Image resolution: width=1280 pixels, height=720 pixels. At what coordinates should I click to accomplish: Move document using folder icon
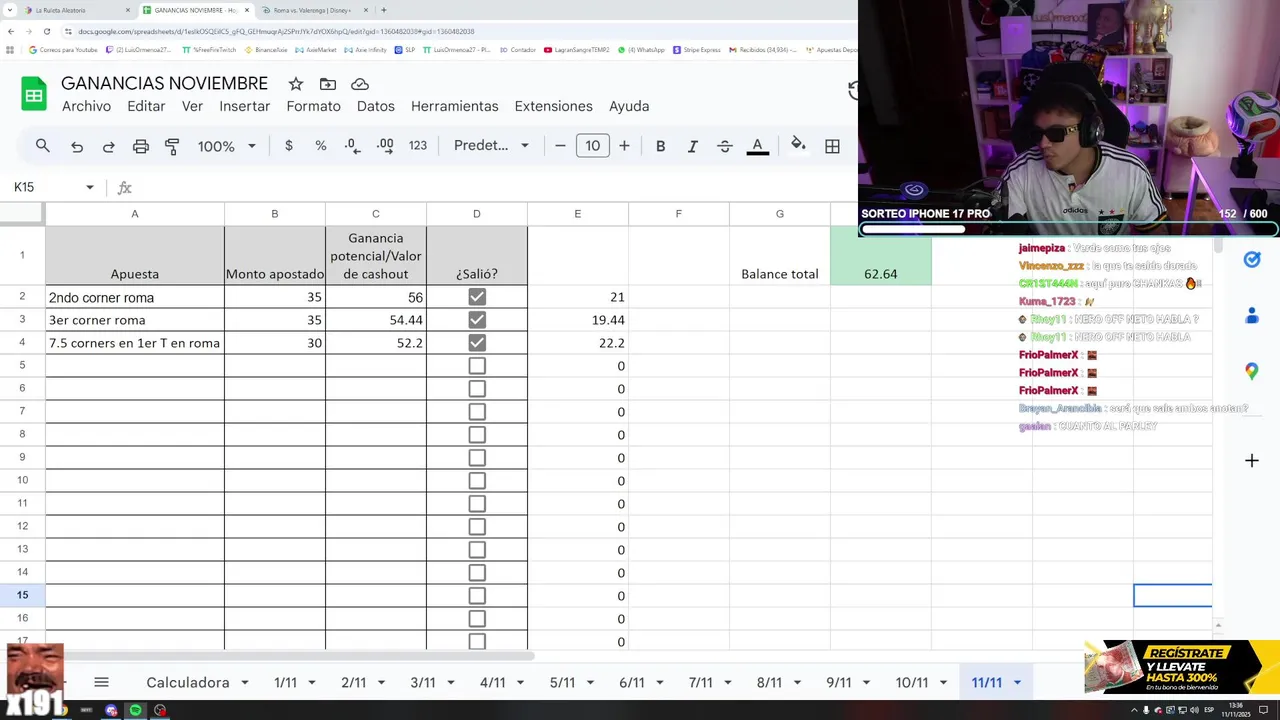coord(328,84)
